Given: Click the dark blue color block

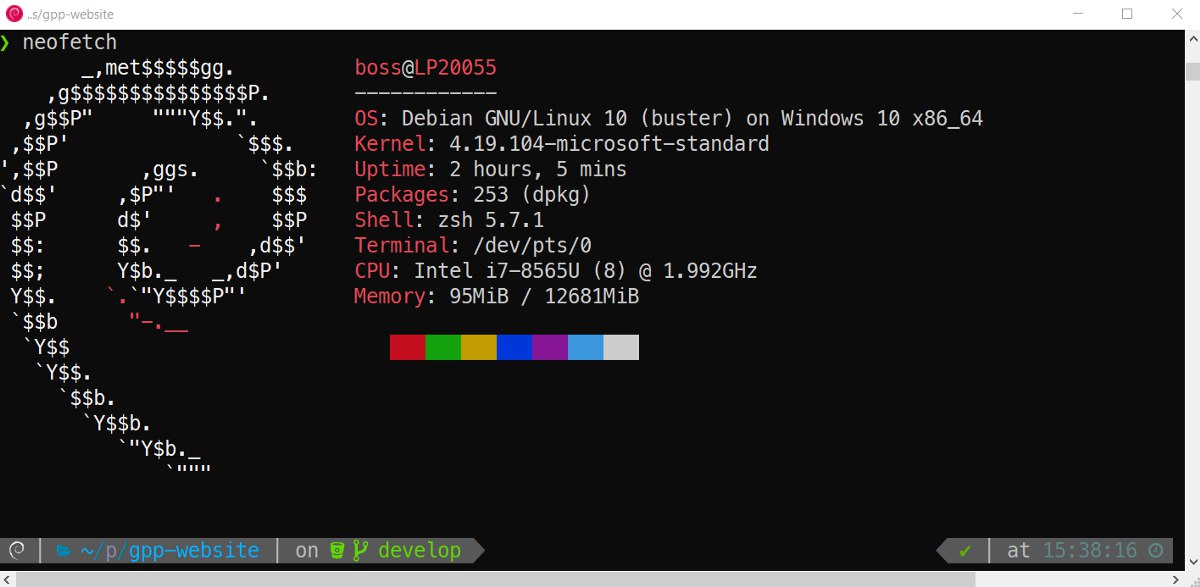Looking at the screenshot, I should 514,347.
